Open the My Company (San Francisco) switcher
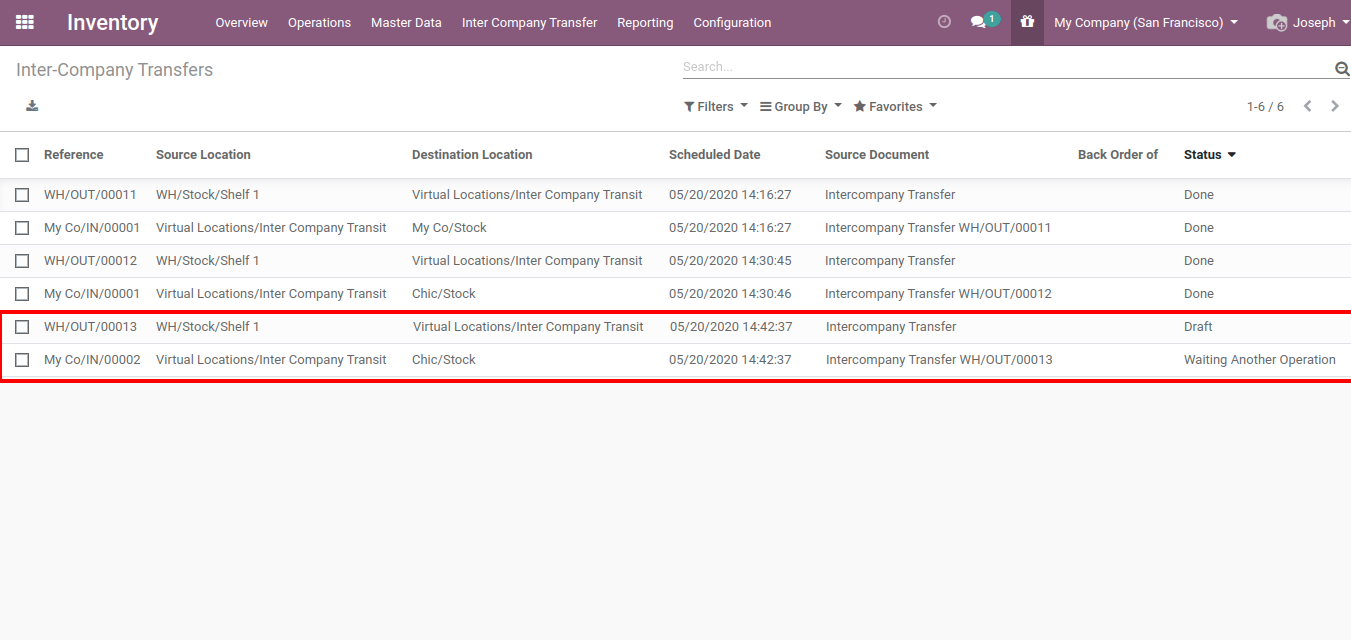The width and height of the screenshot is (1351, 640). point(1145,22)
